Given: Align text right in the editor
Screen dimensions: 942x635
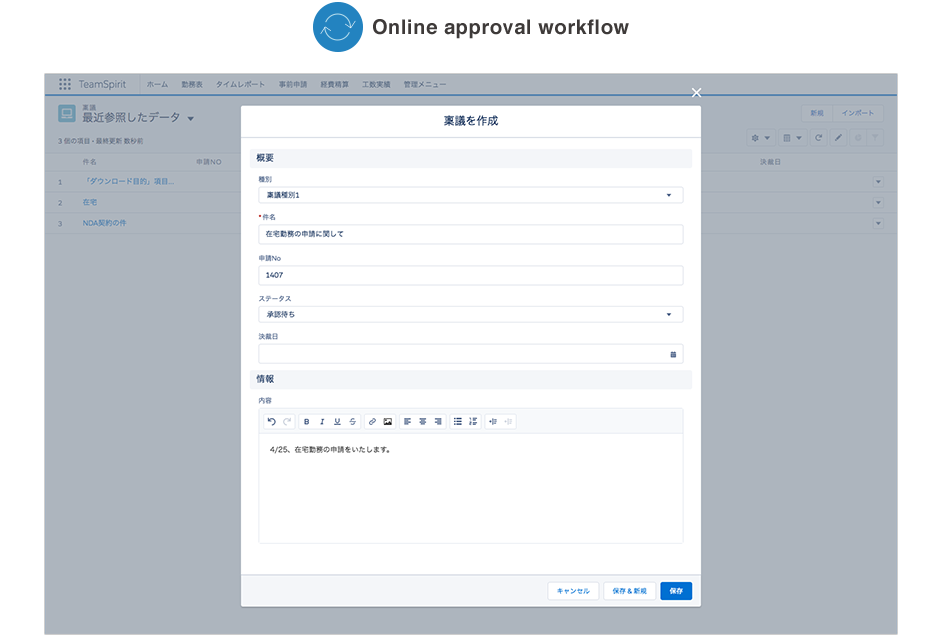Looking at the screenshot, I should (x=438, y=422).
